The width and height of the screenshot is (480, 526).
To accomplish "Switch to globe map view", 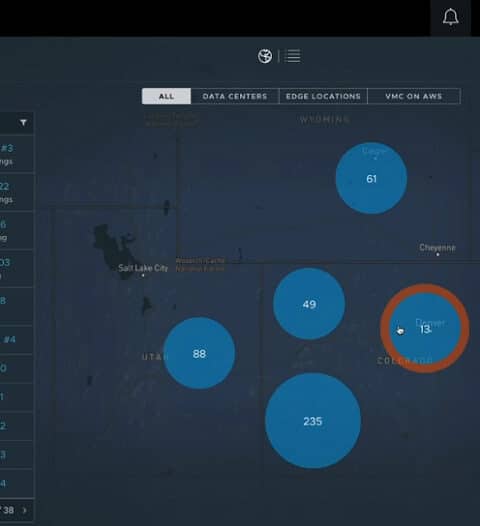I will click(x=265, y=56).
